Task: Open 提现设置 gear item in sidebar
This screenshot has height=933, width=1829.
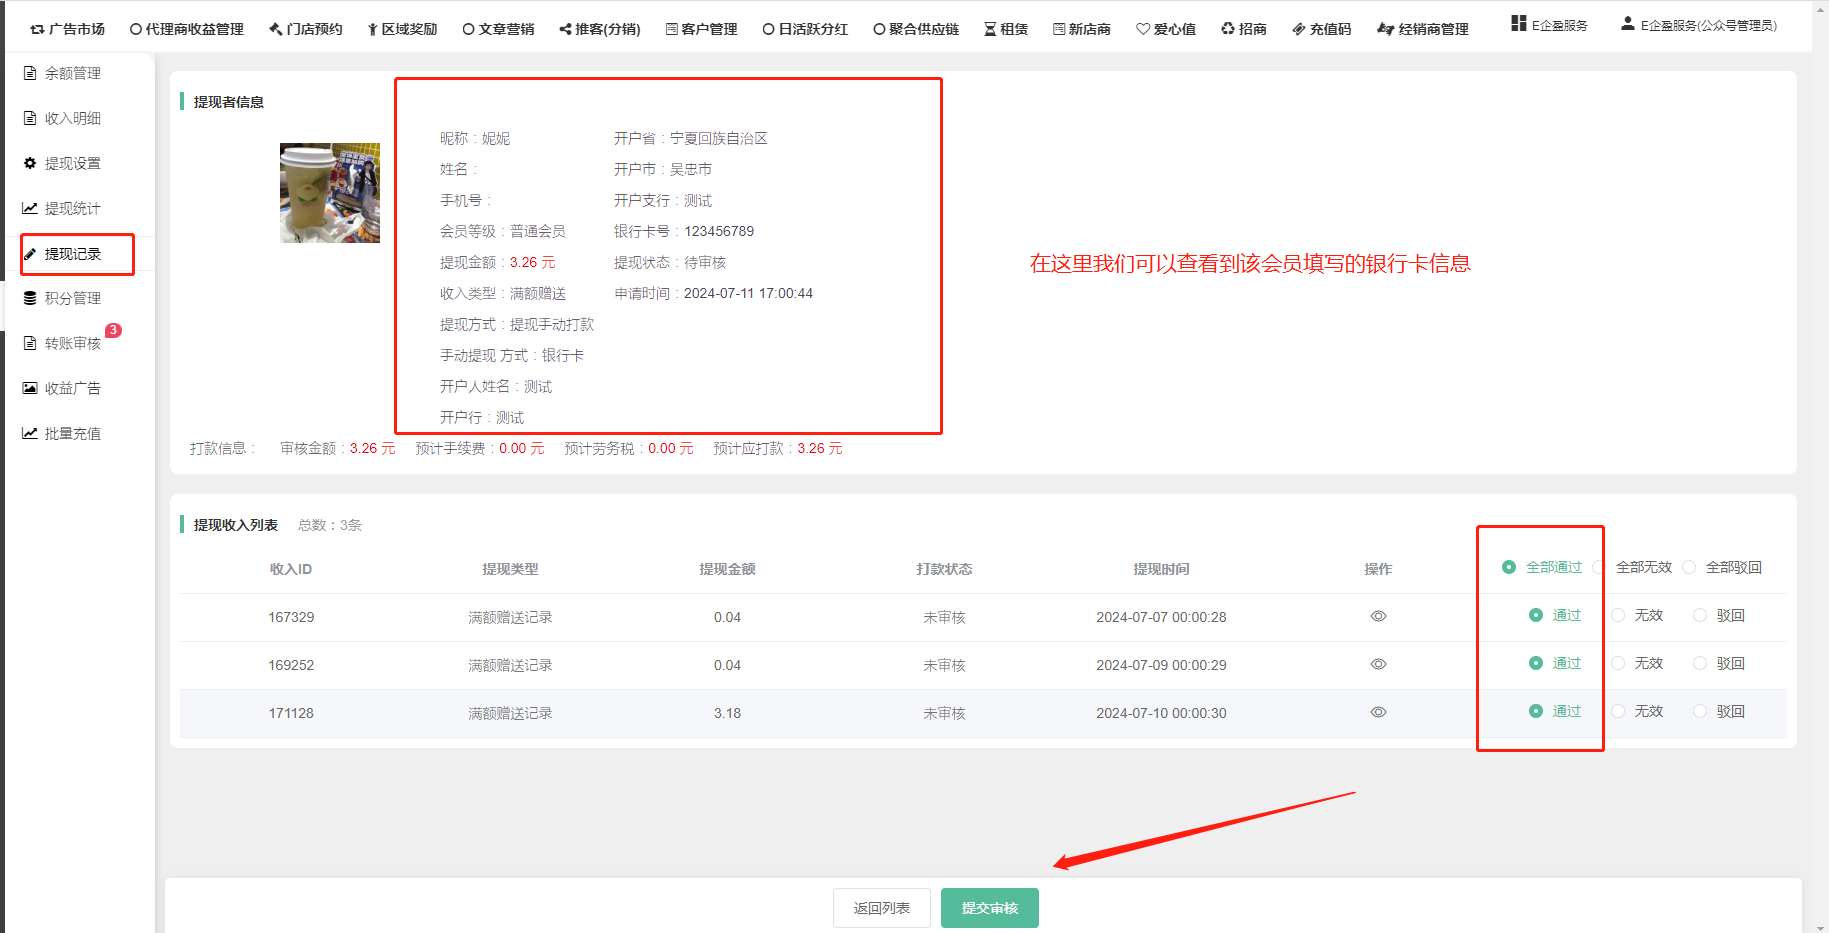Action: (x=72, y=163)
